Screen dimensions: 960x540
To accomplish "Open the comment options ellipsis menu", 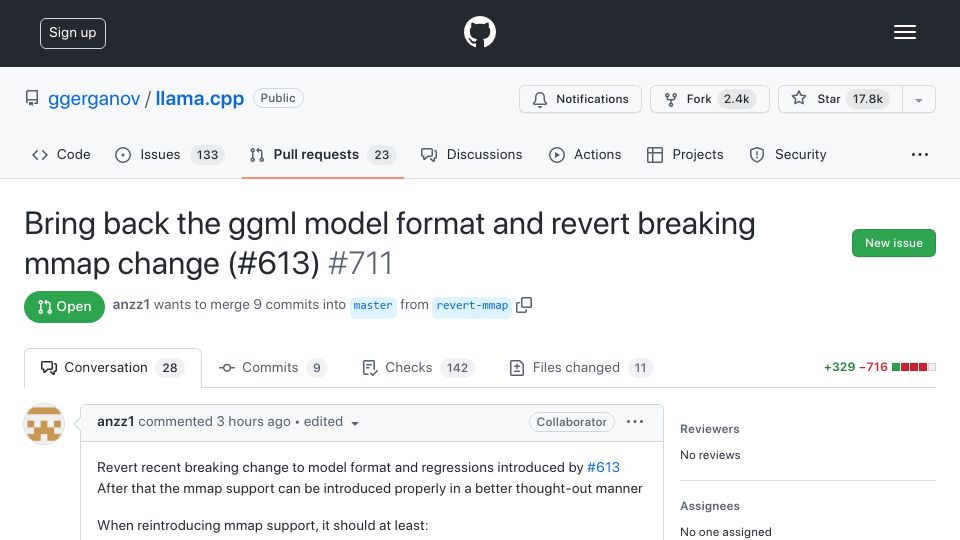I will (635, 422).
